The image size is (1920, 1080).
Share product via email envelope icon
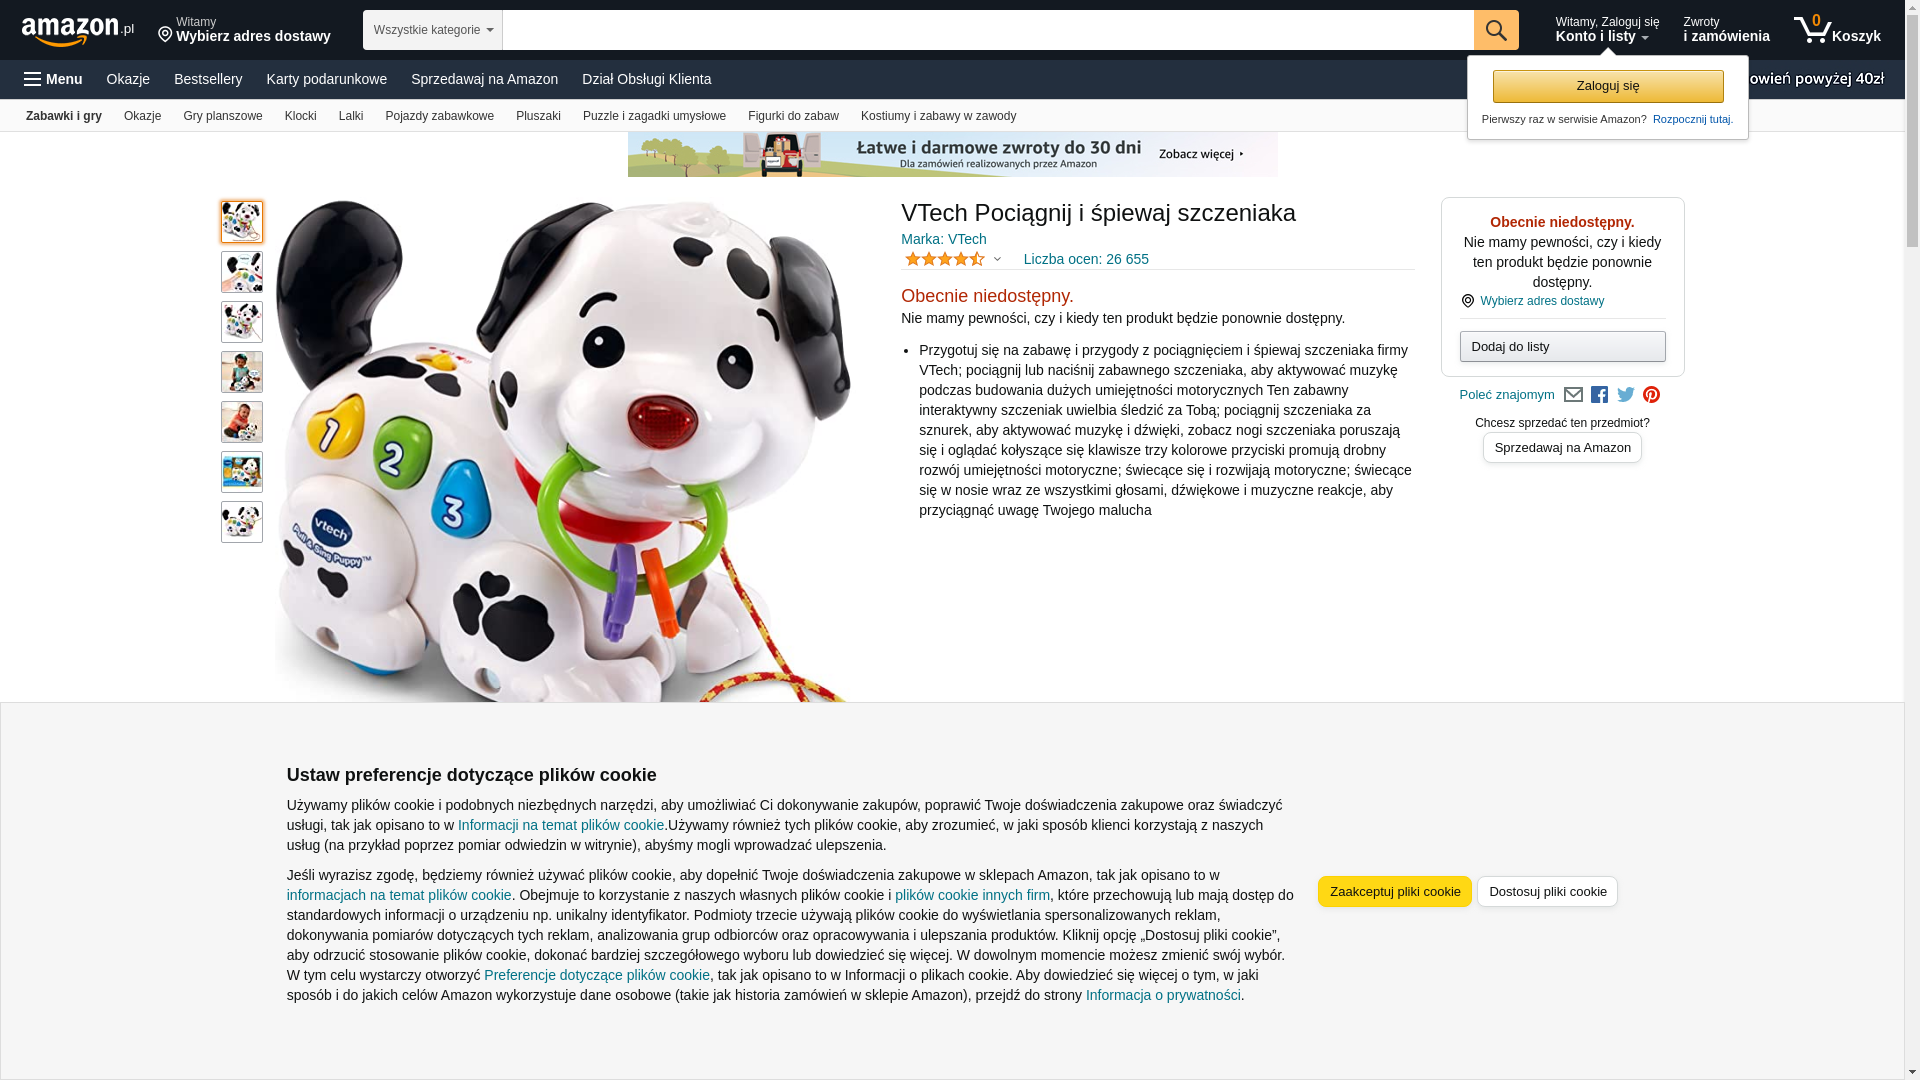click(1573, 395)
